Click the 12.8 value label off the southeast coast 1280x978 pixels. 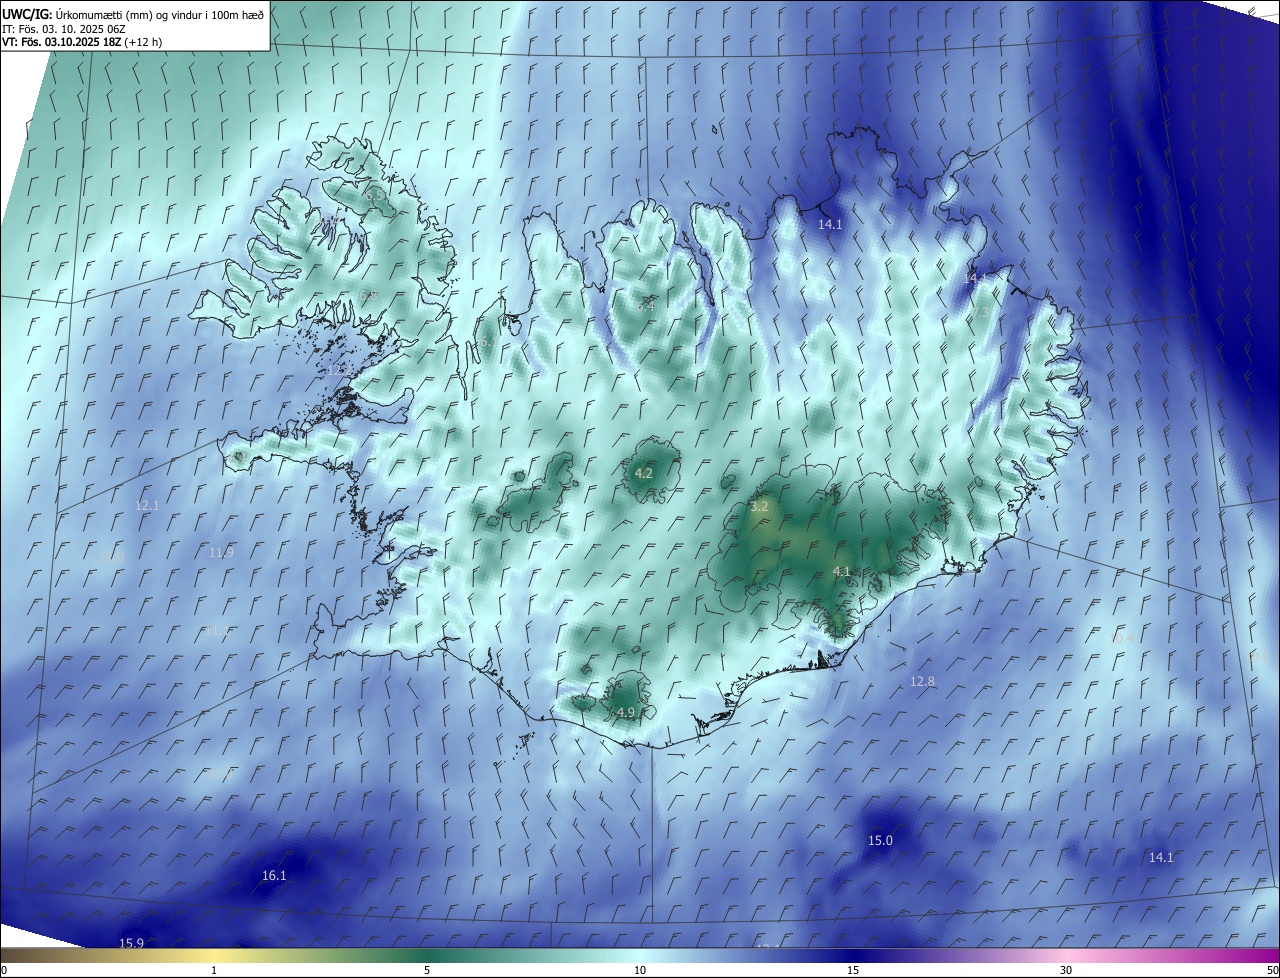coord(923,681)
